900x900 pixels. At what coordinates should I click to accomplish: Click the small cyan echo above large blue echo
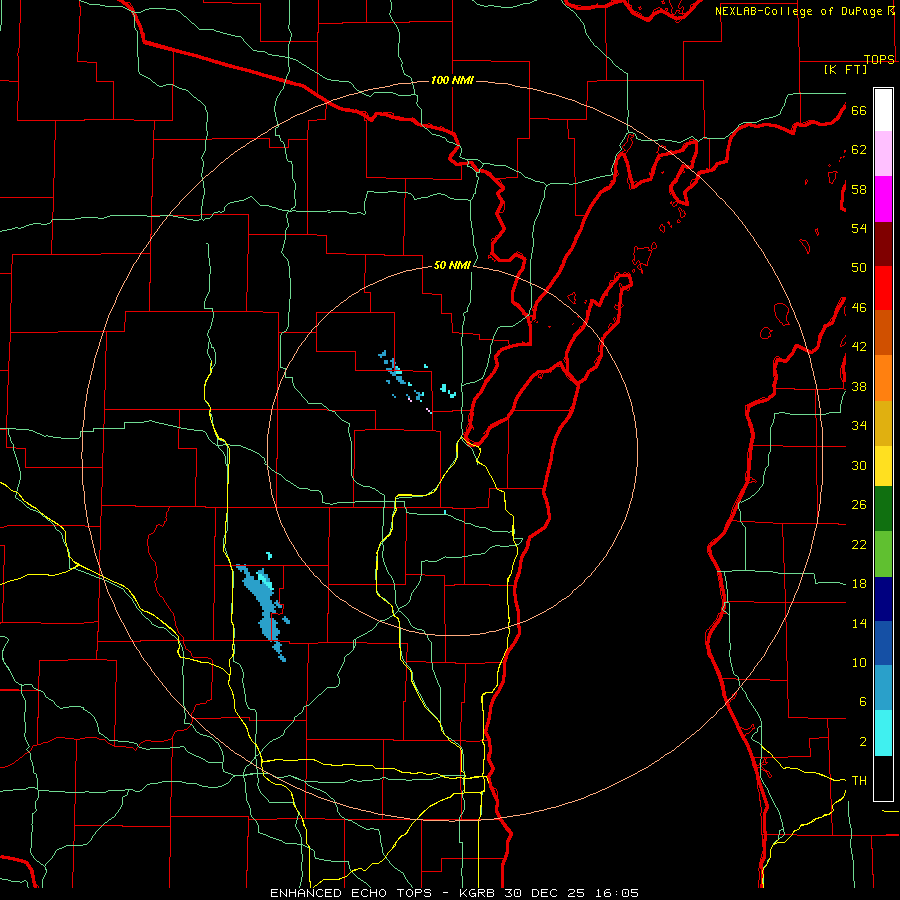pyautogui.click(x=269, y=556)
